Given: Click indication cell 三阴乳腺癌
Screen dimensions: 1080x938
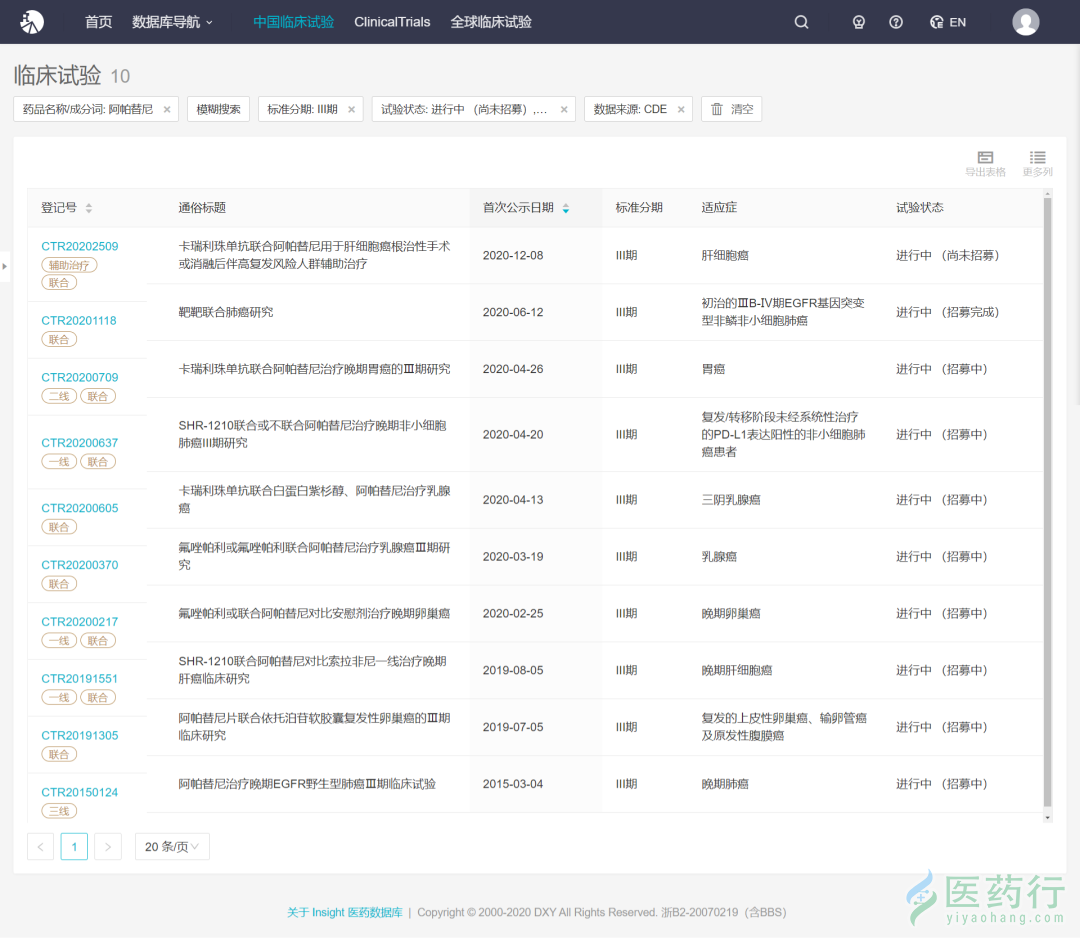Looking at the screenshot, I should (731, 500).
